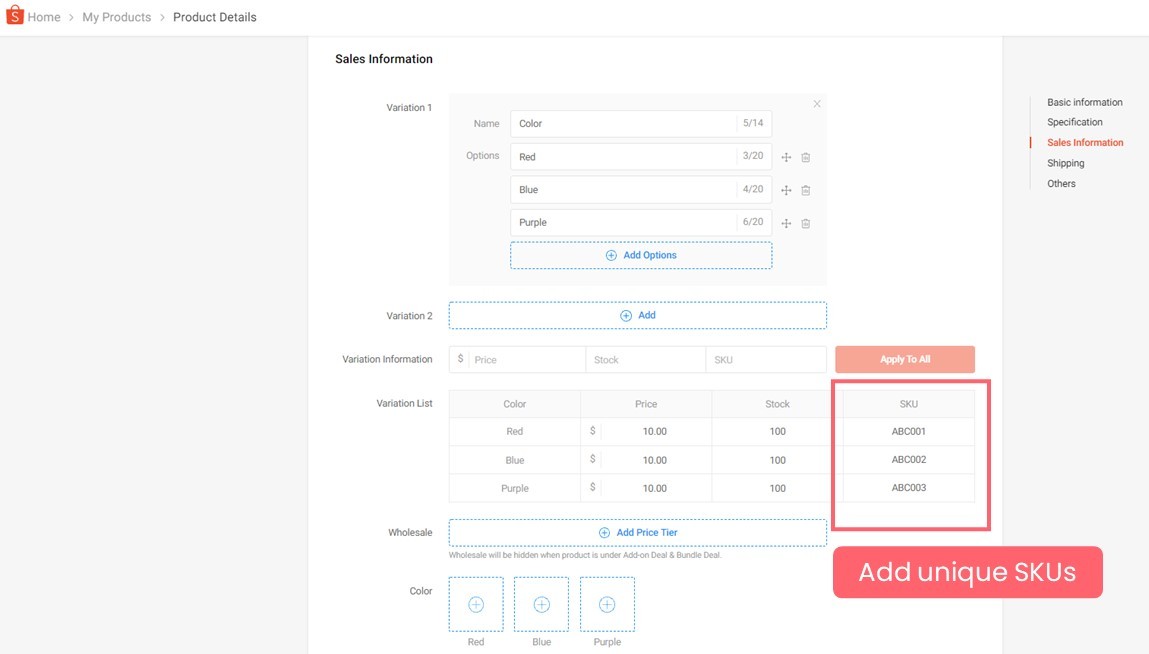Open My Products breadcrumb
This screenshot has width=1149, height=654.
(117, 17)
